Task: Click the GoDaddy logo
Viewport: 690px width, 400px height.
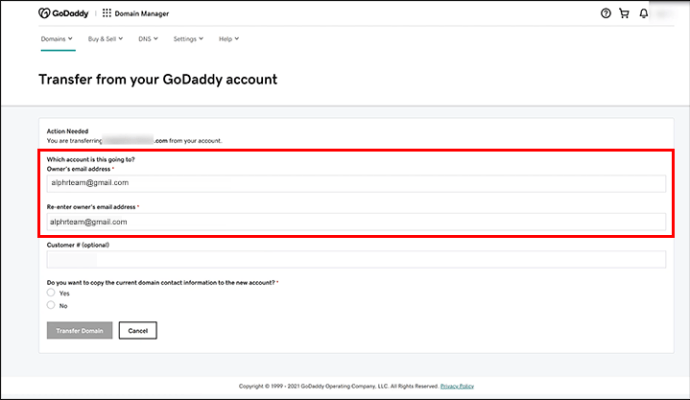Action: click(63, 13)
